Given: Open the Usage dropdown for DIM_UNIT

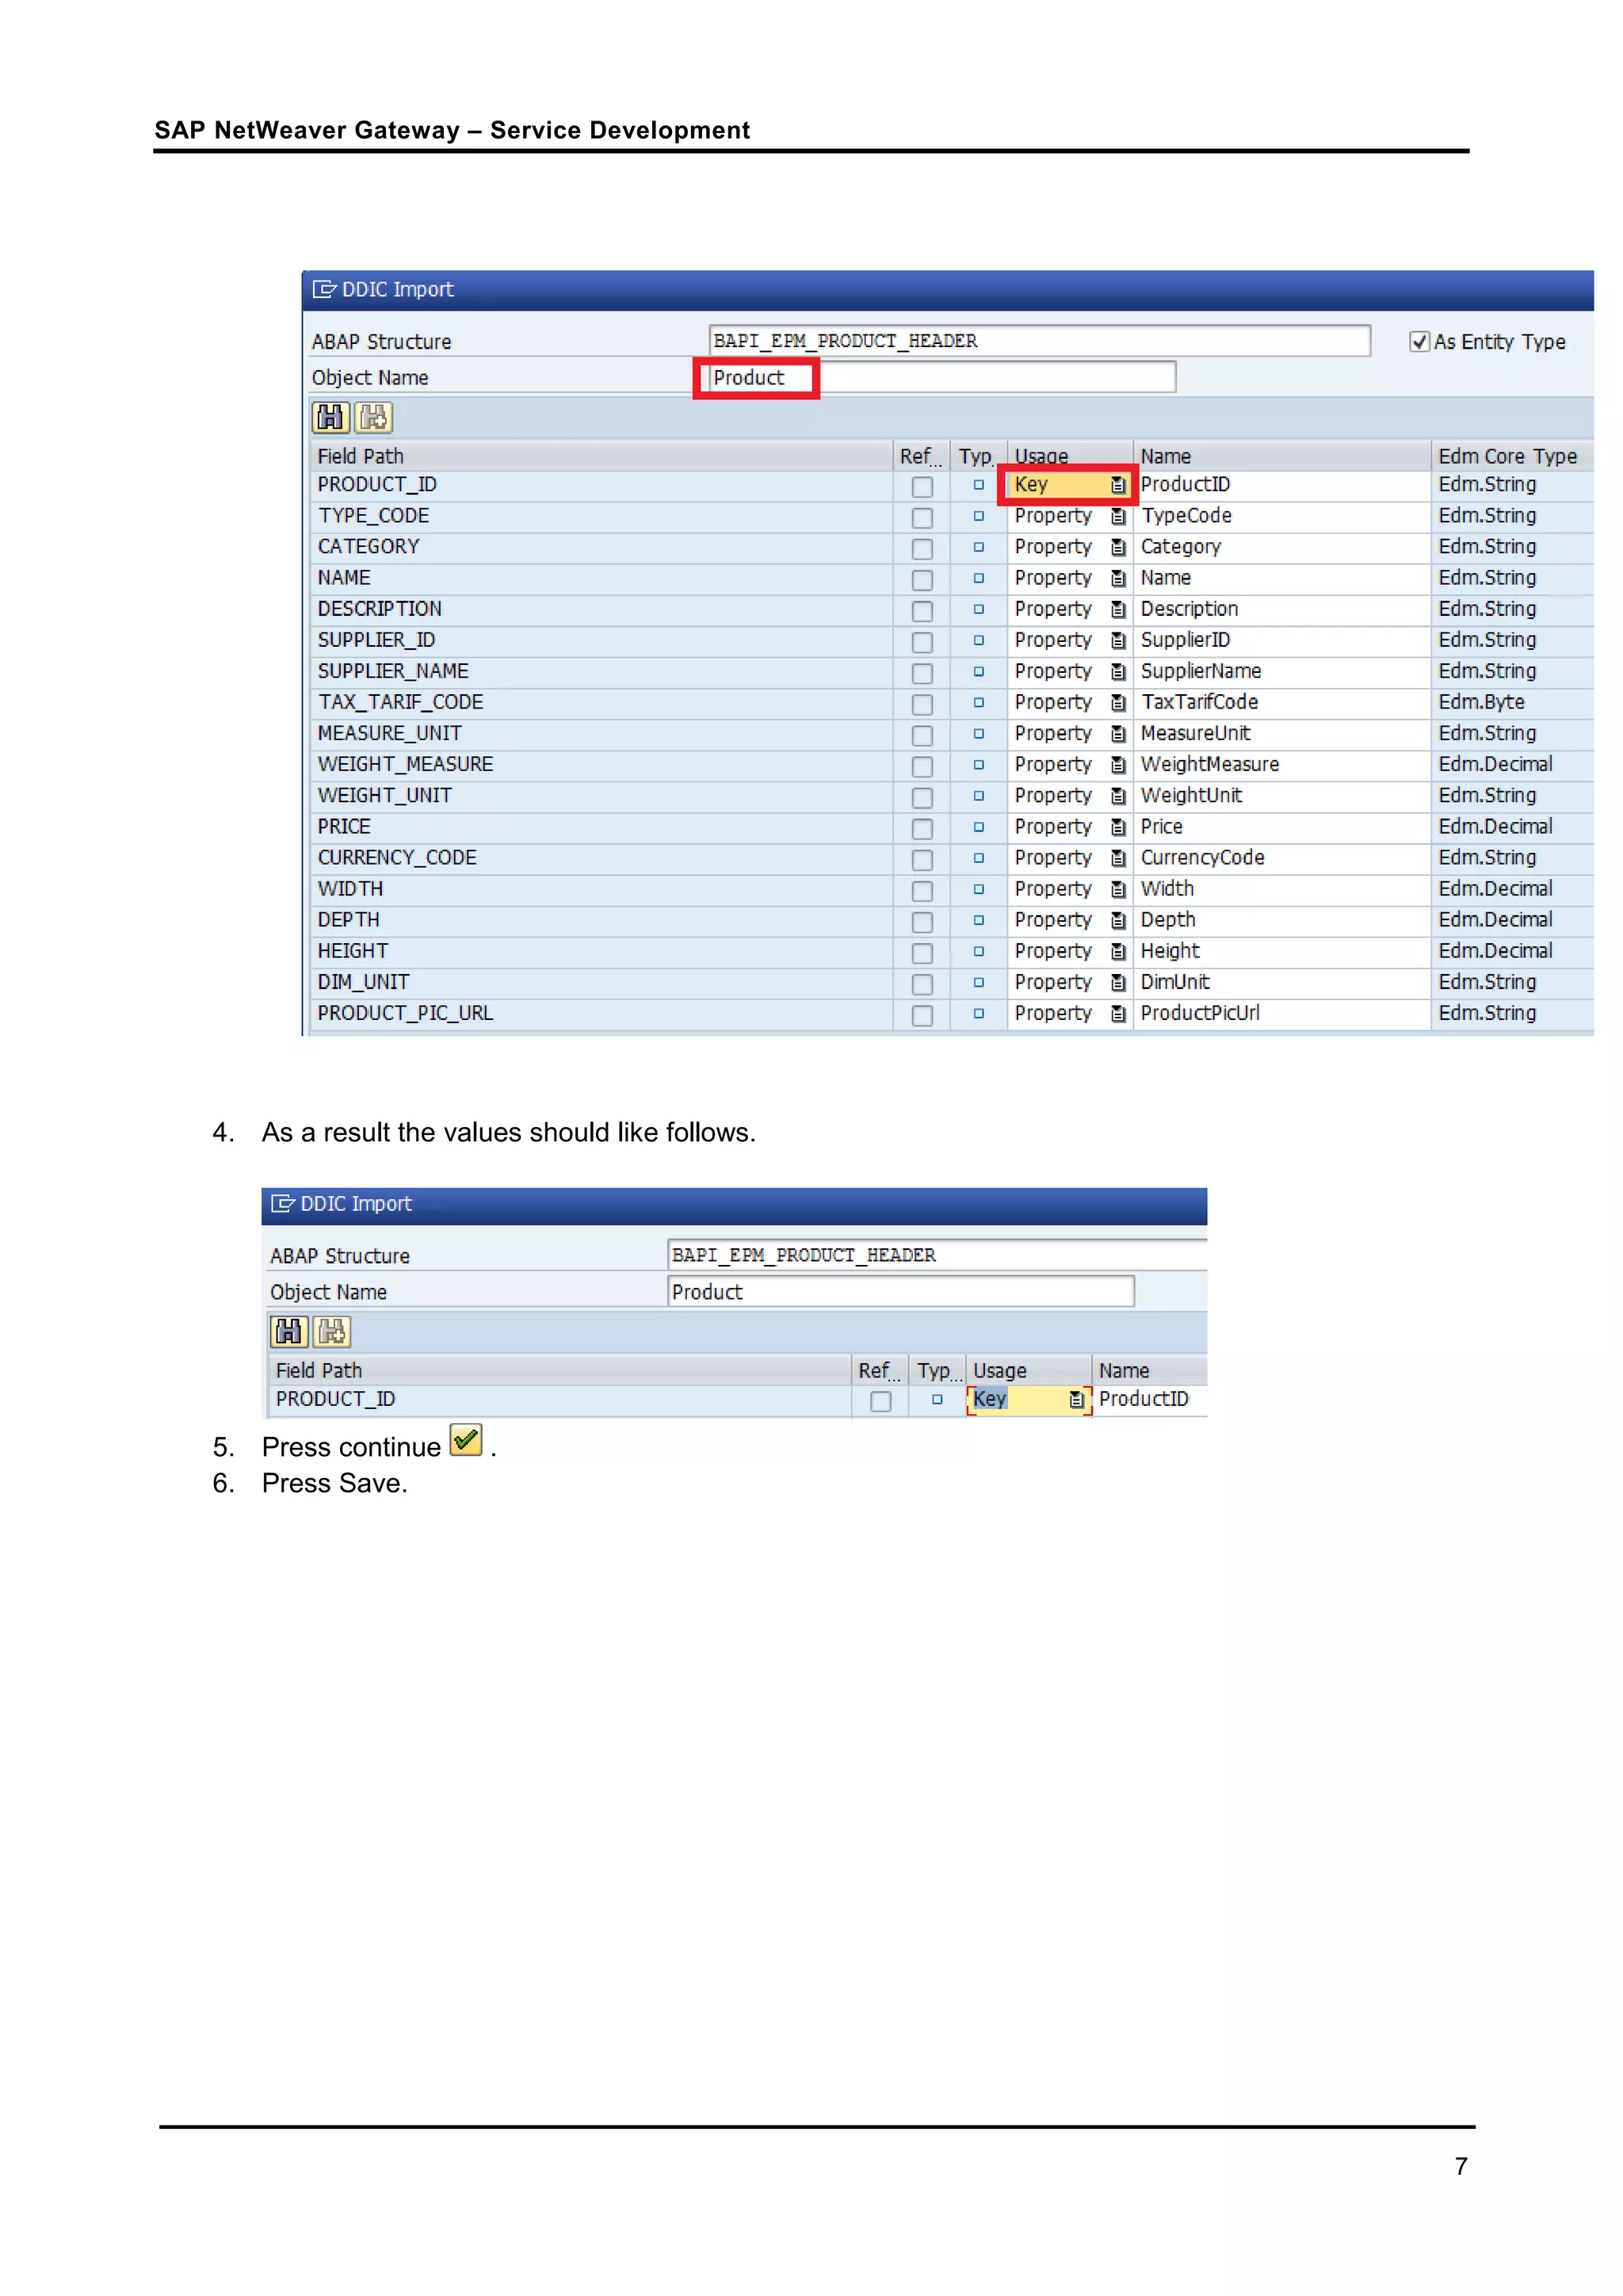Looking at the screenshot, I should 1118,982.
